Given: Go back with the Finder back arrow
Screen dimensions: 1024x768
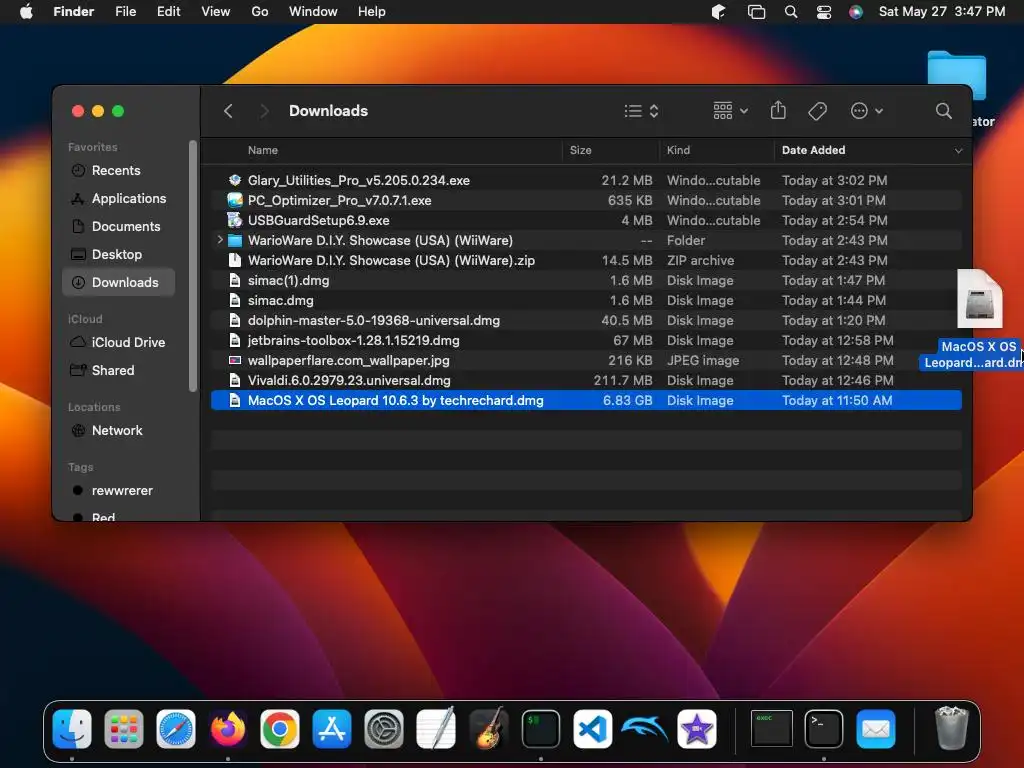Looking at the screenshot, I should [x=228, y=111].
